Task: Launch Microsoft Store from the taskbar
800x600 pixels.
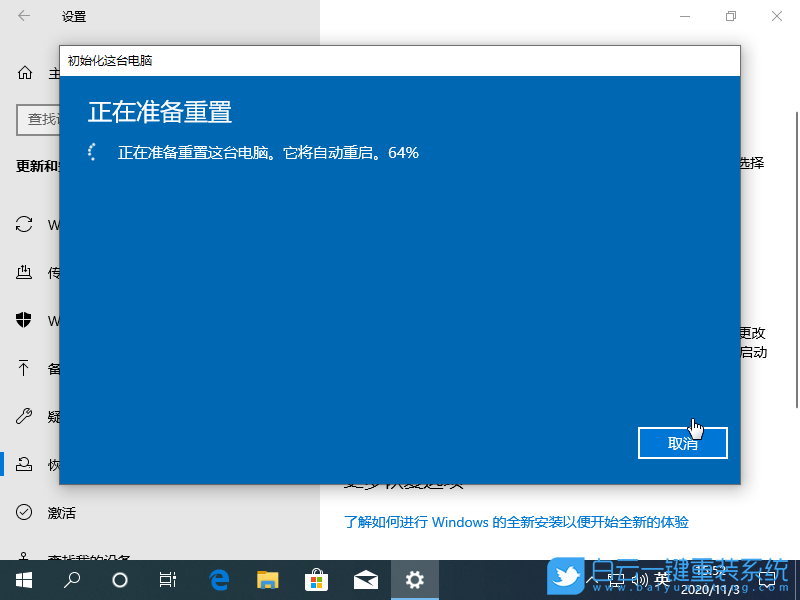Action: point(316,579)
